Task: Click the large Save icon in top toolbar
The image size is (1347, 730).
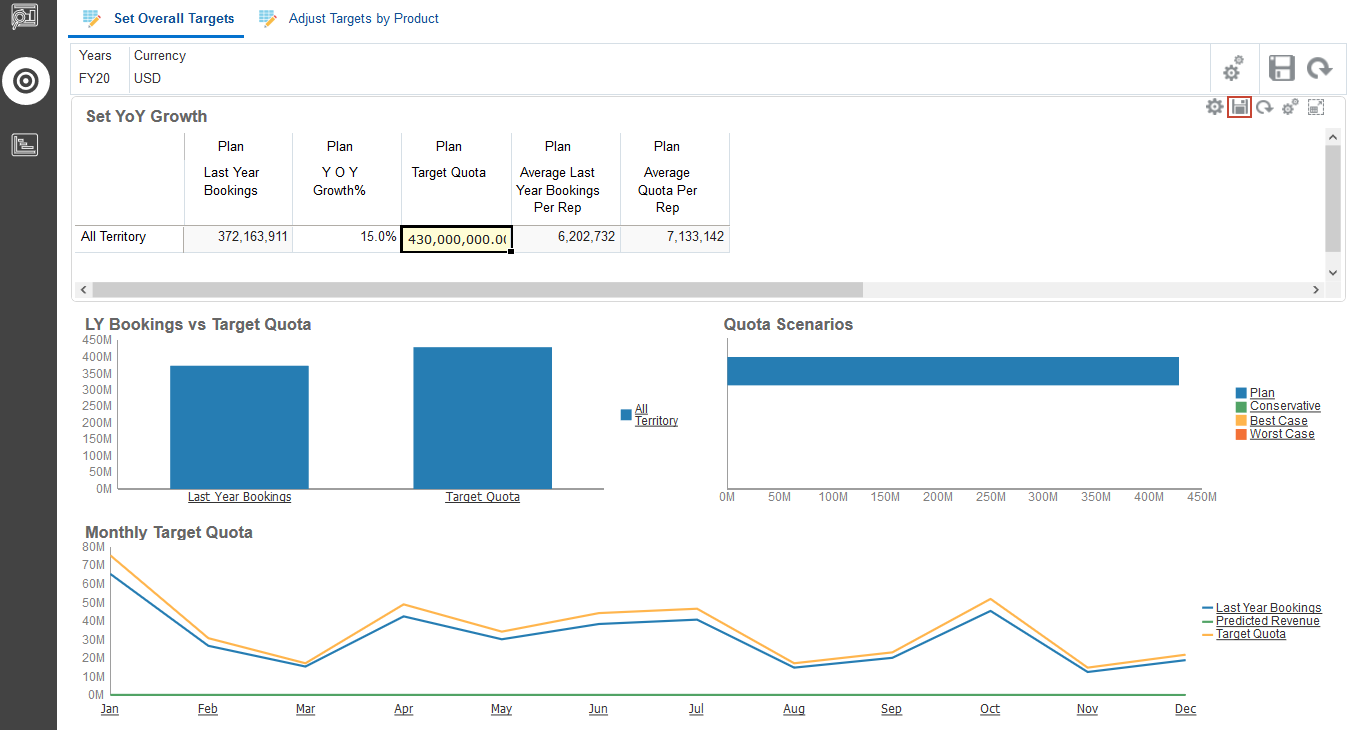Action: point(1281,68)
